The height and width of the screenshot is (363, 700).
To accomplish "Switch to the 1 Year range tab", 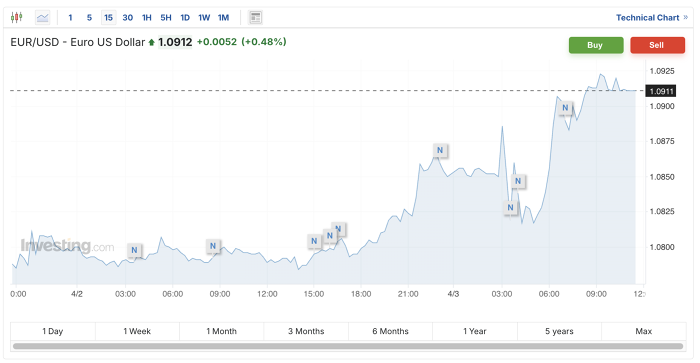I will pos(475,331).
